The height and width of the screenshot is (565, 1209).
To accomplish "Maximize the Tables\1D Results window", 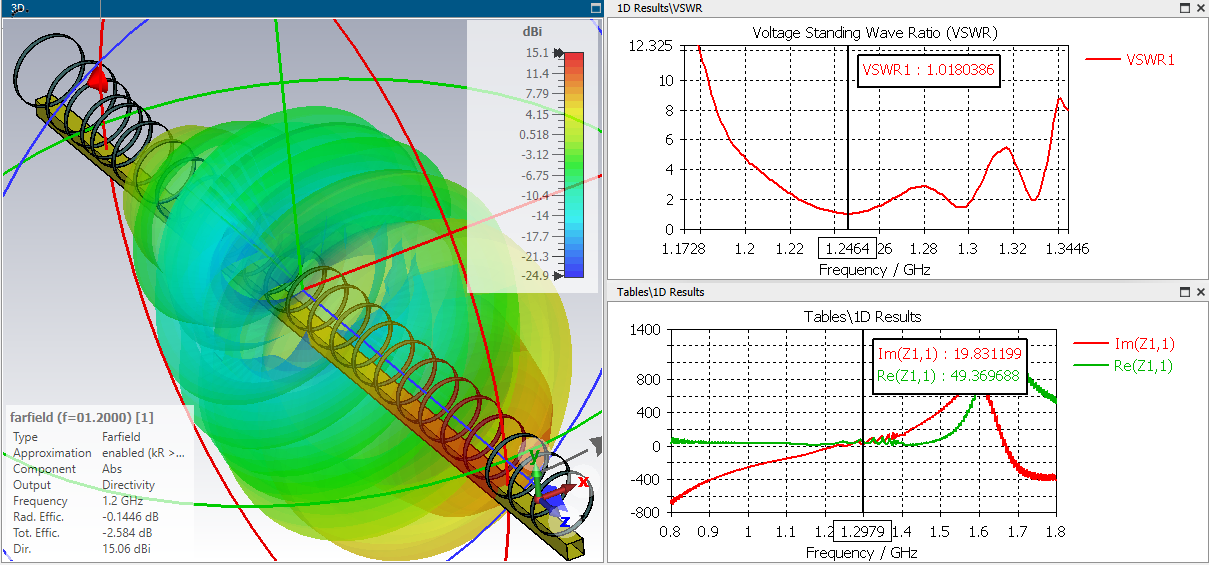I will click(x=1184, y=292).
